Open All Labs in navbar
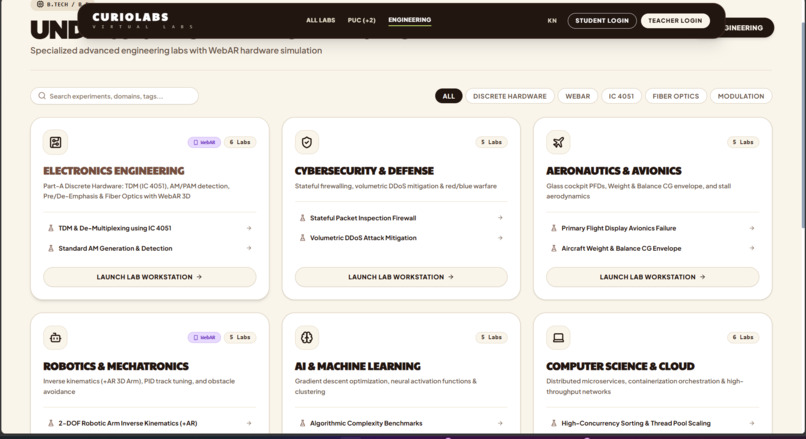The image size is (806, 439). point(320,21)
